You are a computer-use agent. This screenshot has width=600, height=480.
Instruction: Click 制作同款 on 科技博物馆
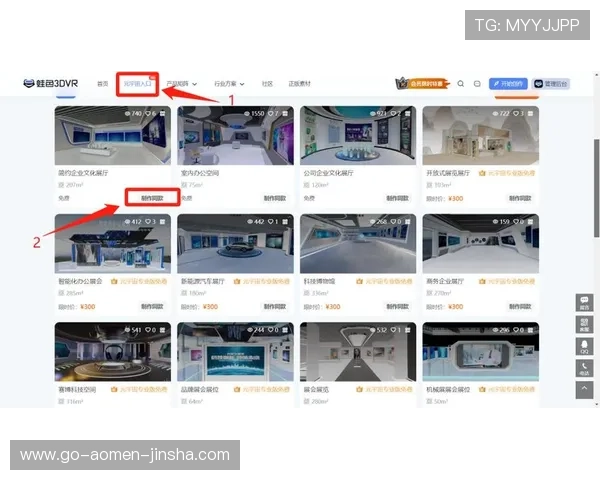click(398, 307)
